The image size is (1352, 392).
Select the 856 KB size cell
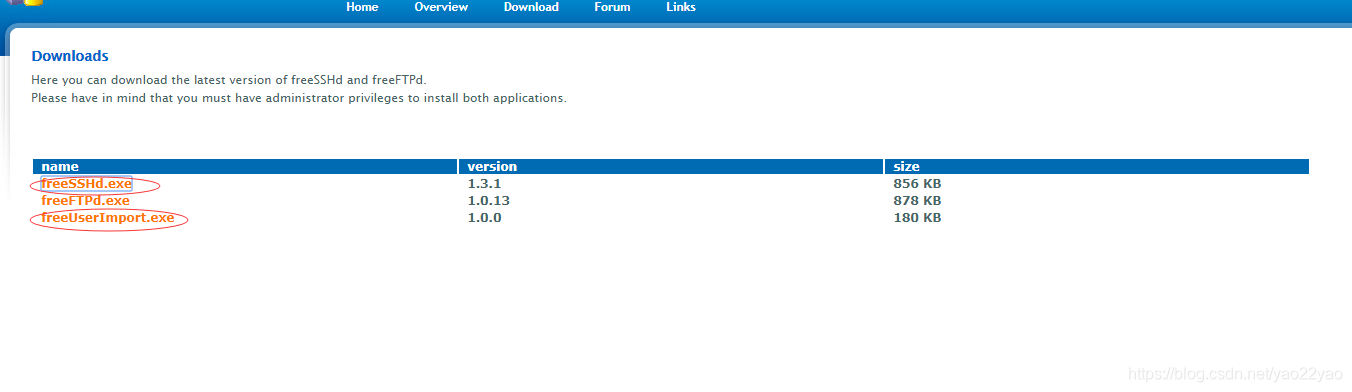pos(917,184)
